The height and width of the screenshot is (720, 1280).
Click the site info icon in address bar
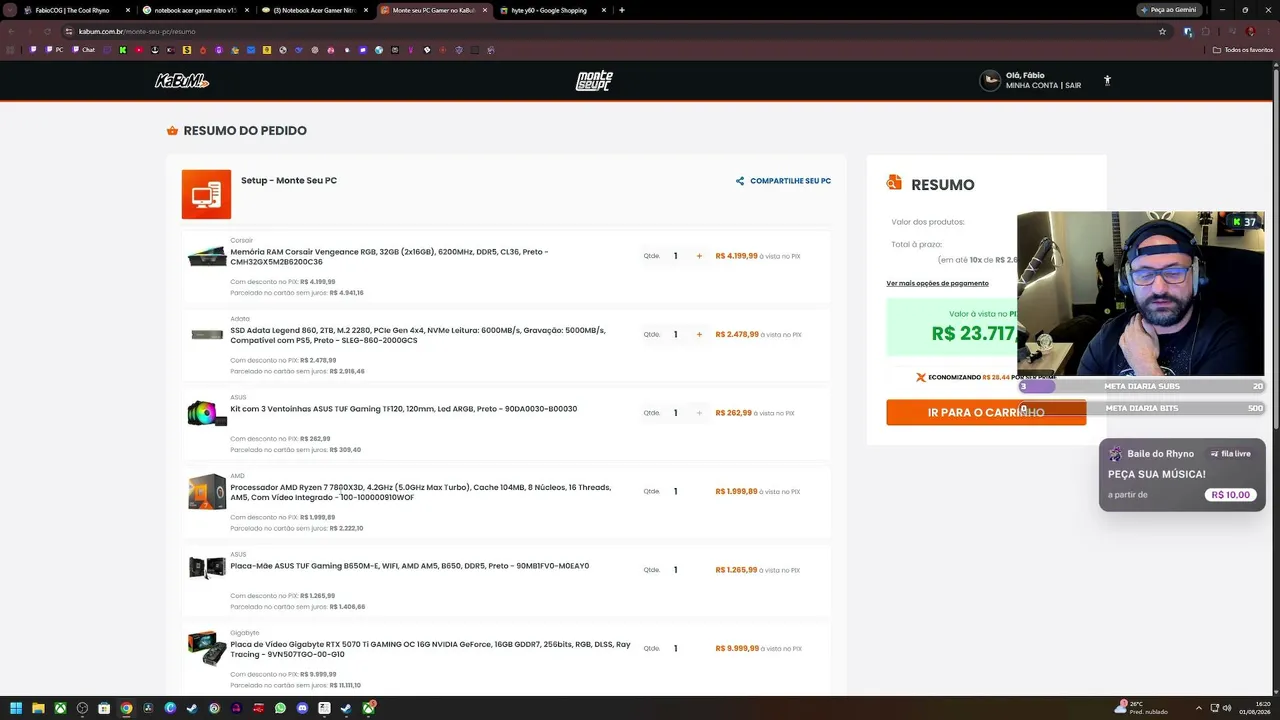point(69,31)
